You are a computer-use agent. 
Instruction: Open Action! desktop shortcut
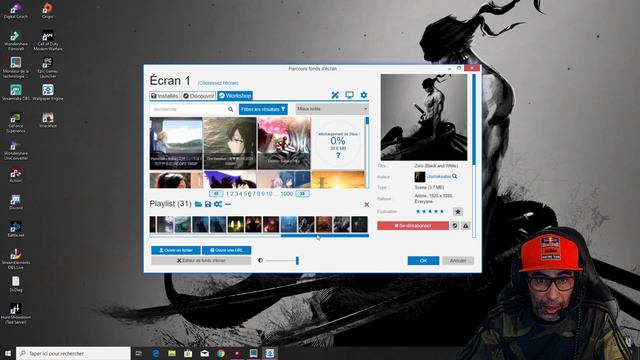pos(16,175)
